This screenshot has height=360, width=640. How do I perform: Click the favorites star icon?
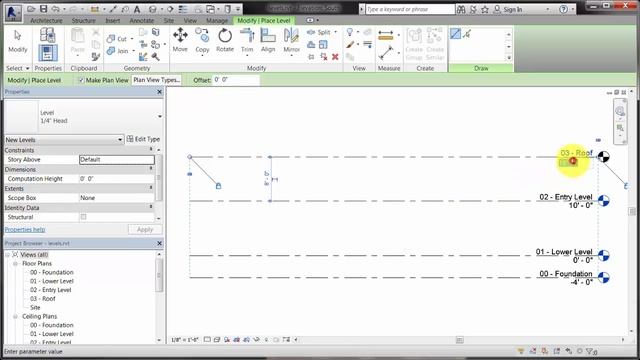coord(484,9)
